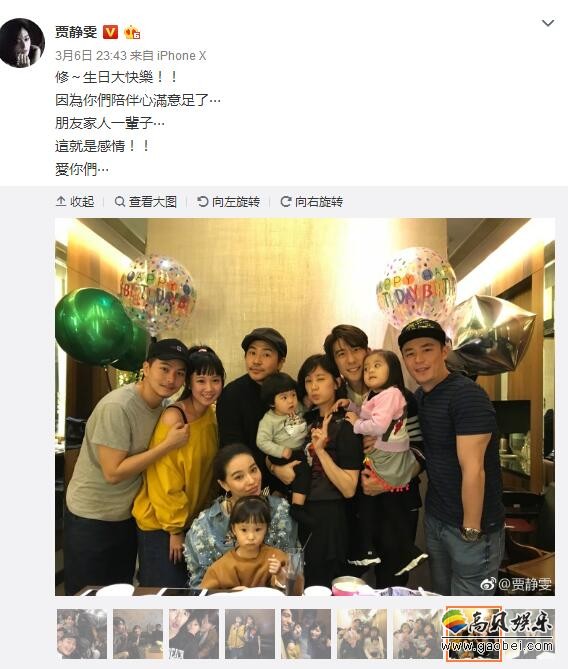Open the 3月6日 23:43 timestamp link
568x669 pixels.
(x=91, y=55)
